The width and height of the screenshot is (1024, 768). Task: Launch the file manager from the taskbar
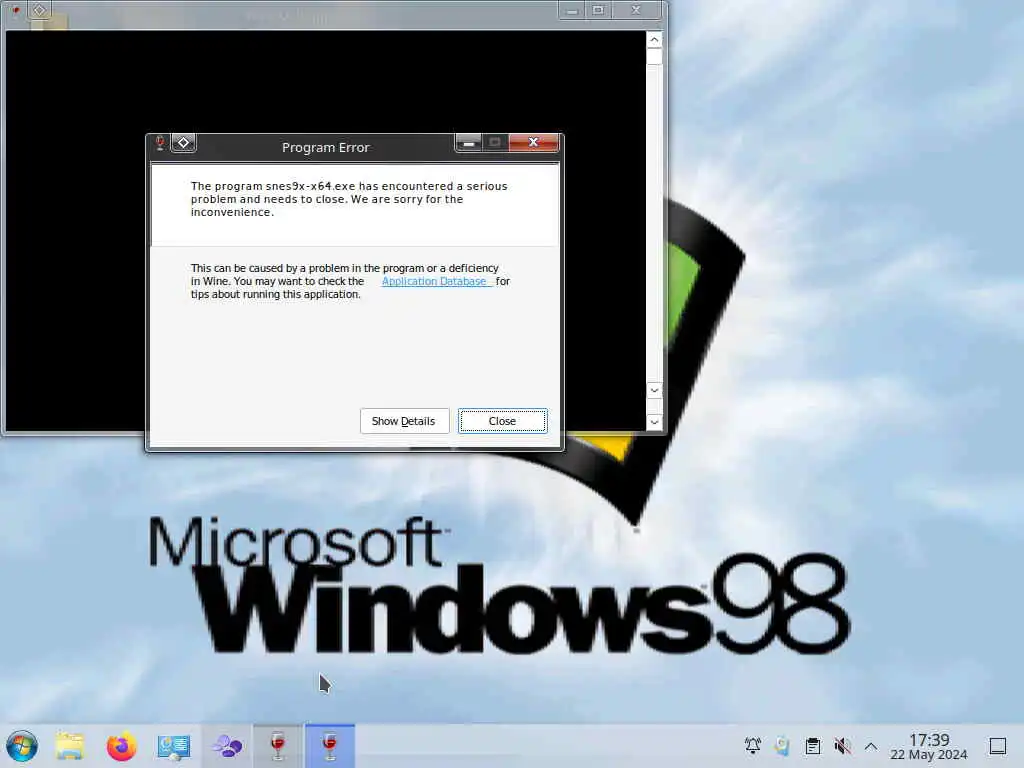tap(70, 746)
